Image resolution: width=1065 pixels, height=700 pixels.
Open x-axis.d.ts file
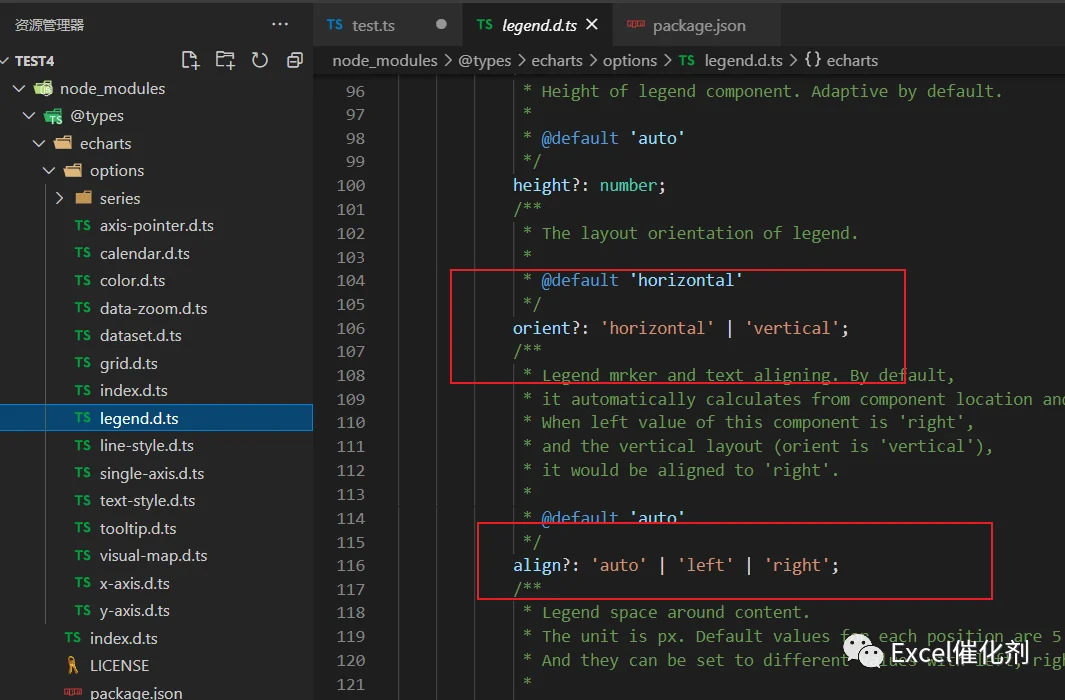[156, 583]
